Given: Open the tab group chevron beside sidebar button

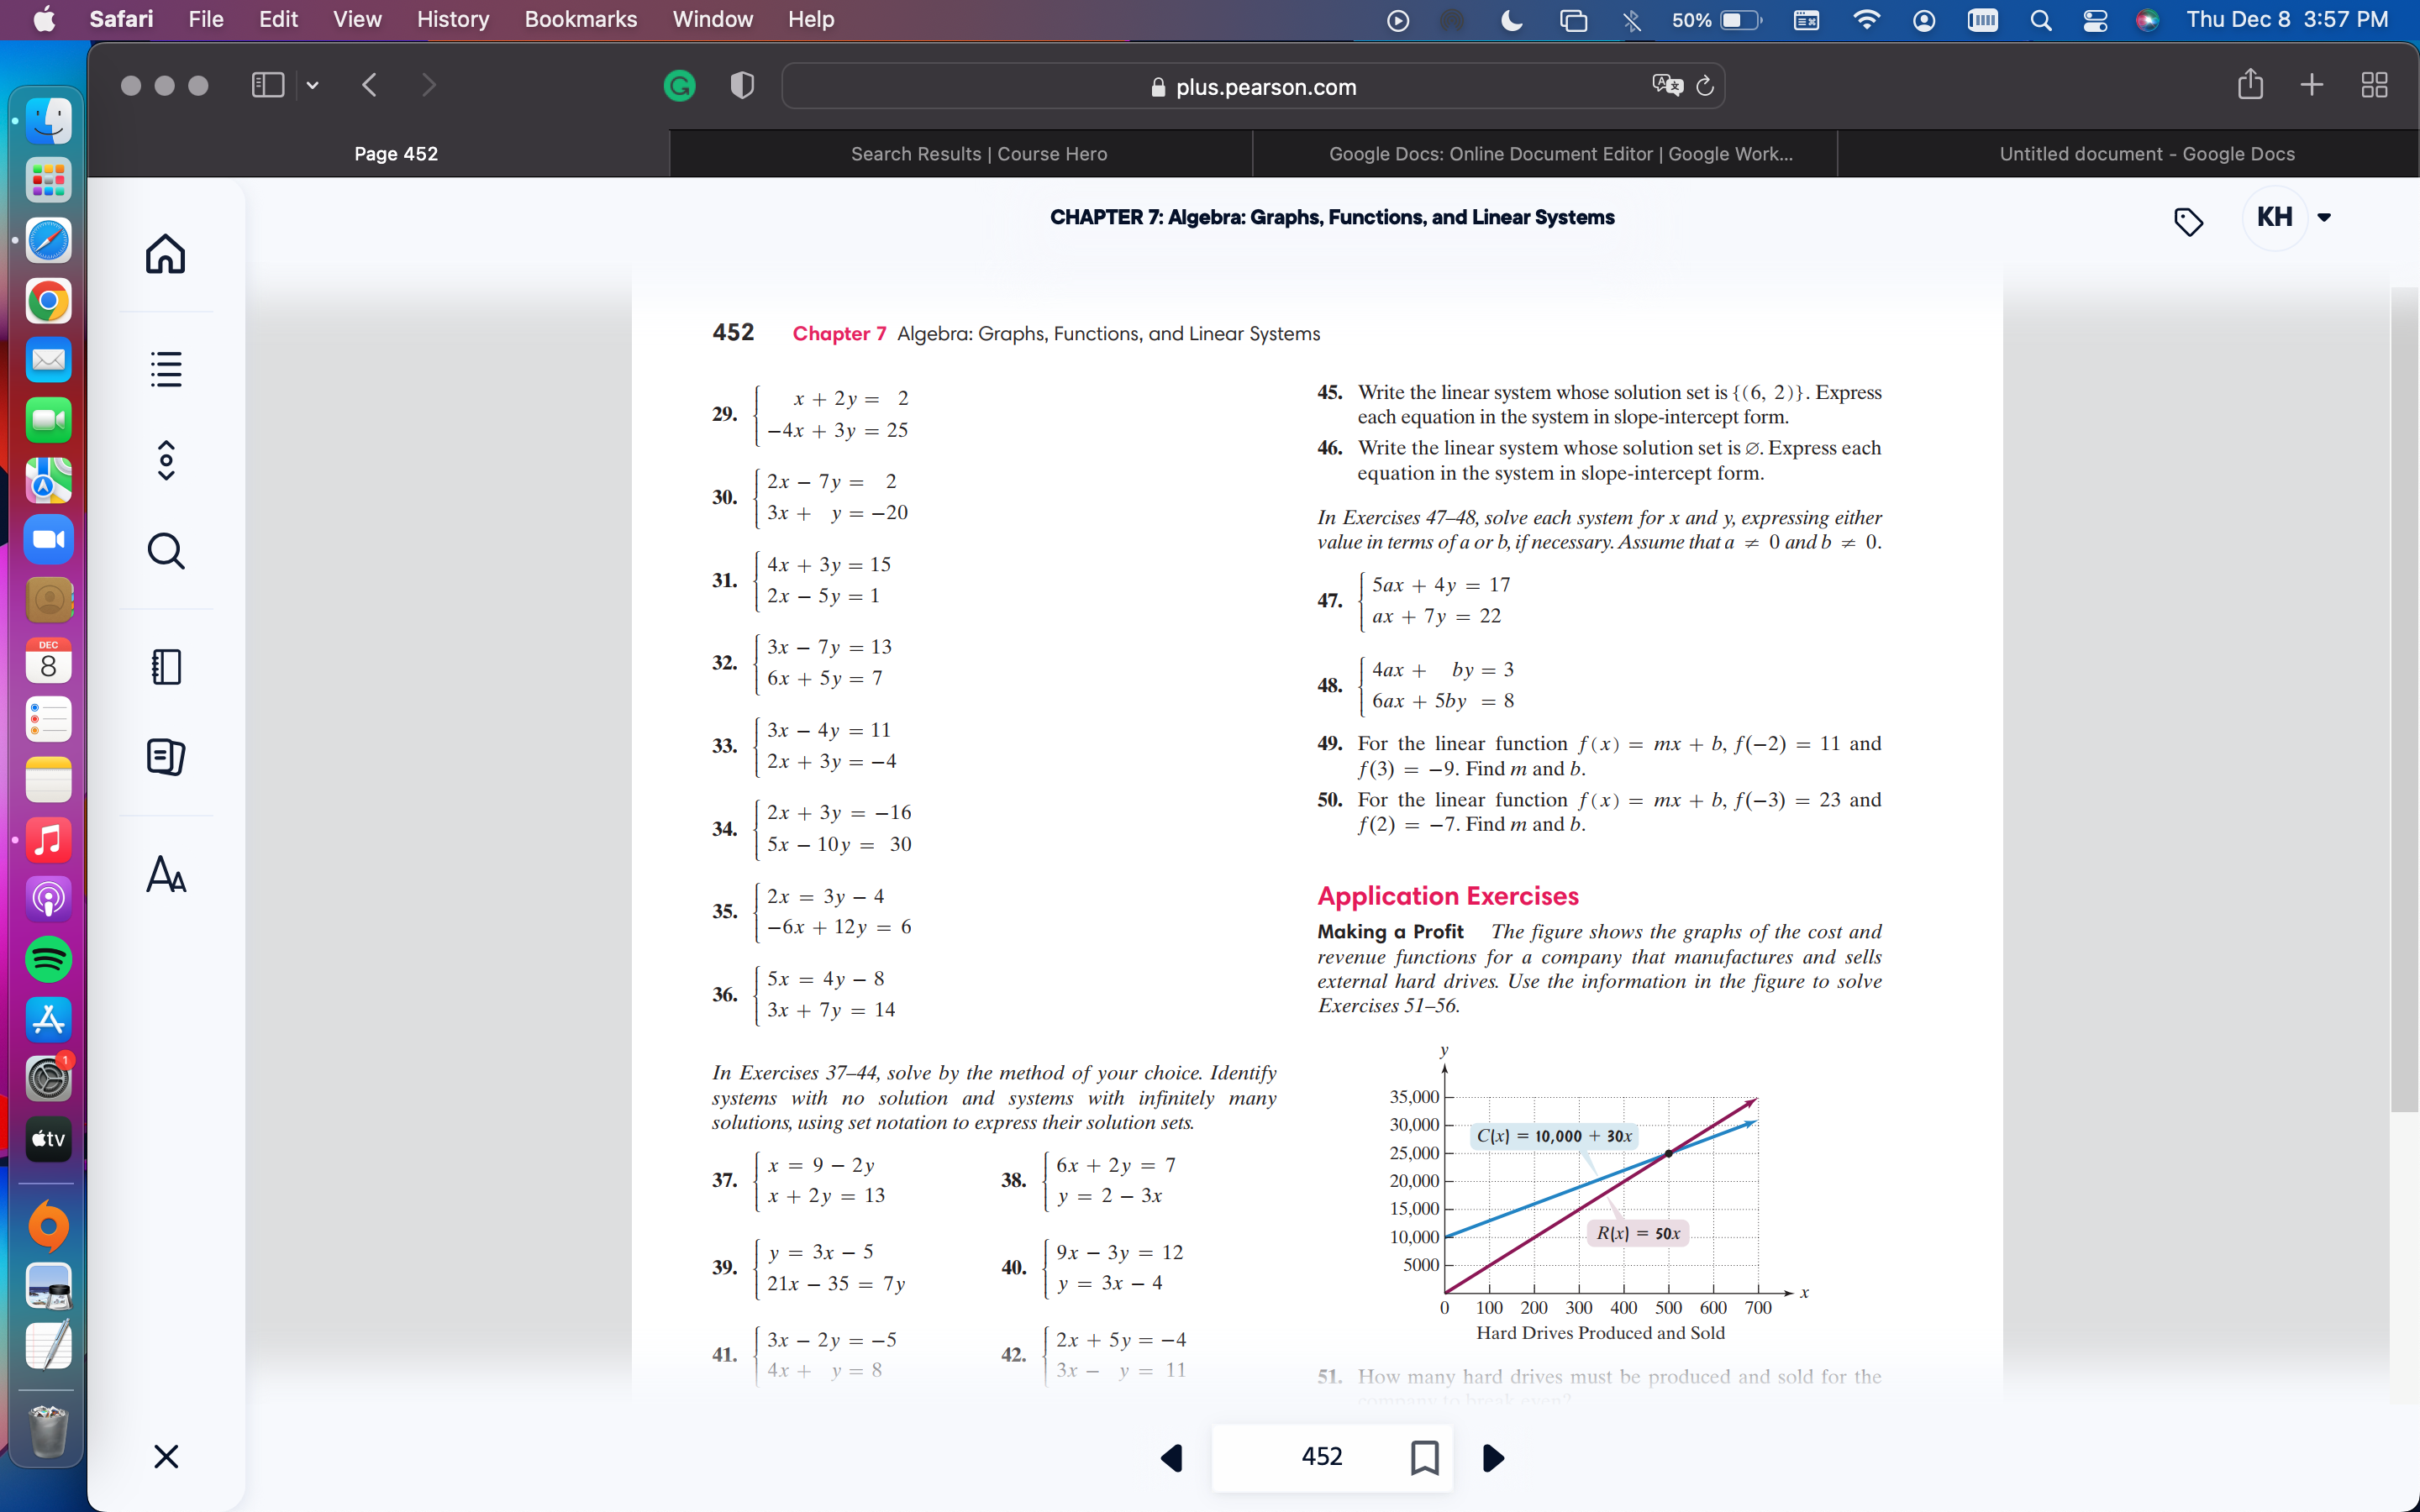Looking at the screenshot, I should click(x=312, y=86).
